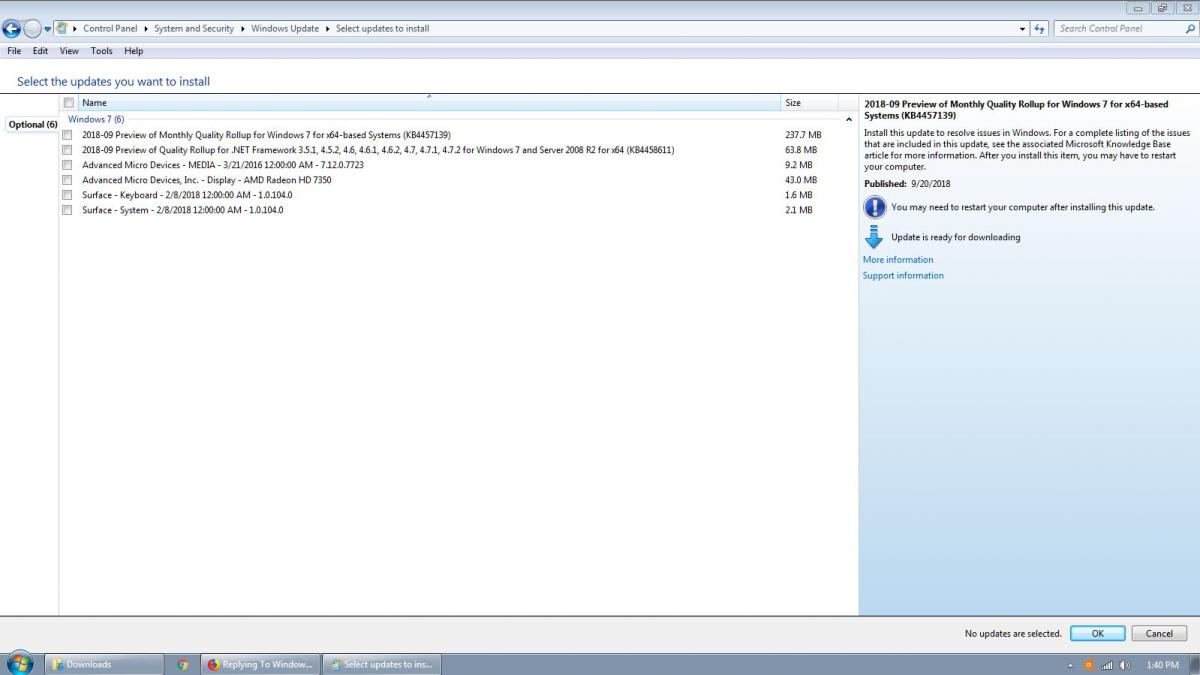1200x675 pixels.
Task: Select the AMD Radeon HD 7350 row text
Action: point(207,180)
